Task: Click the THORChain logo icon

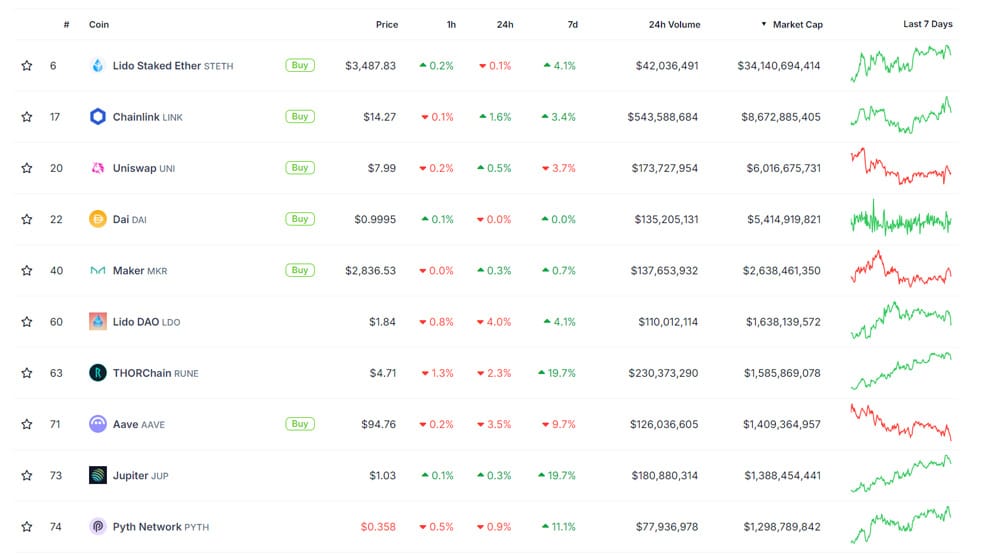Action: point(97,373)
